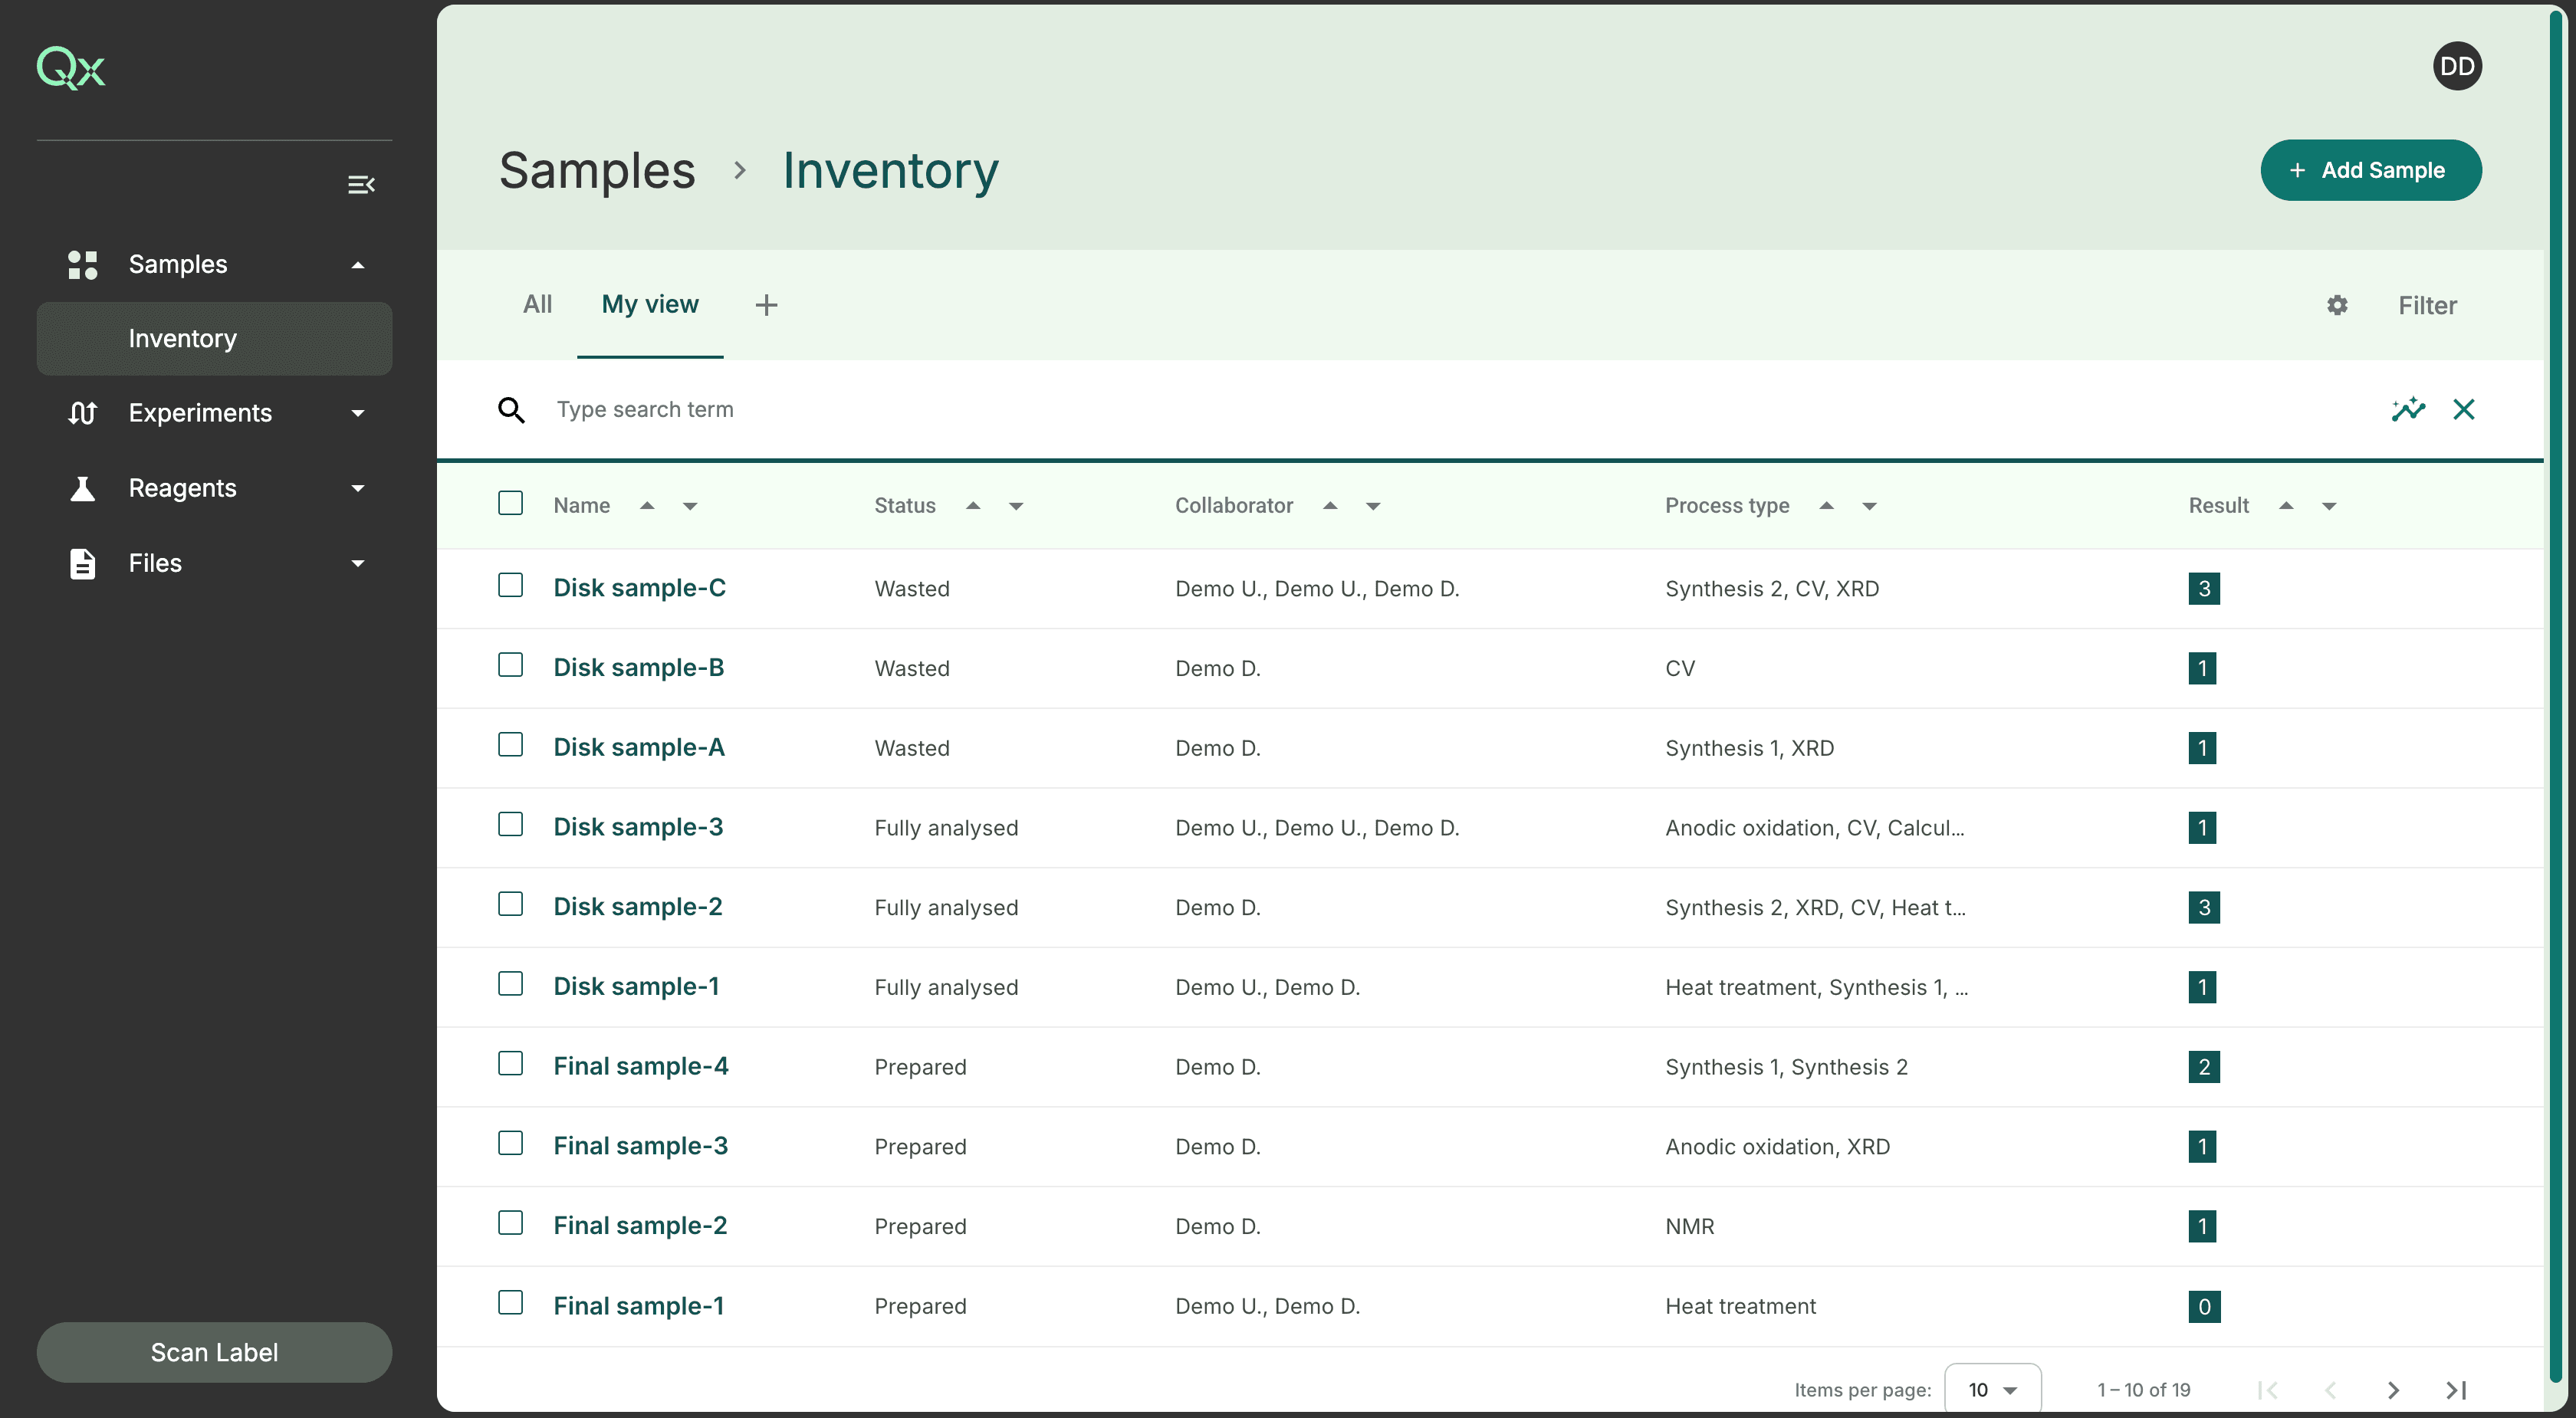Click the Add Sample button
The image size is (2576, 1418).
tap(2371, 170)
